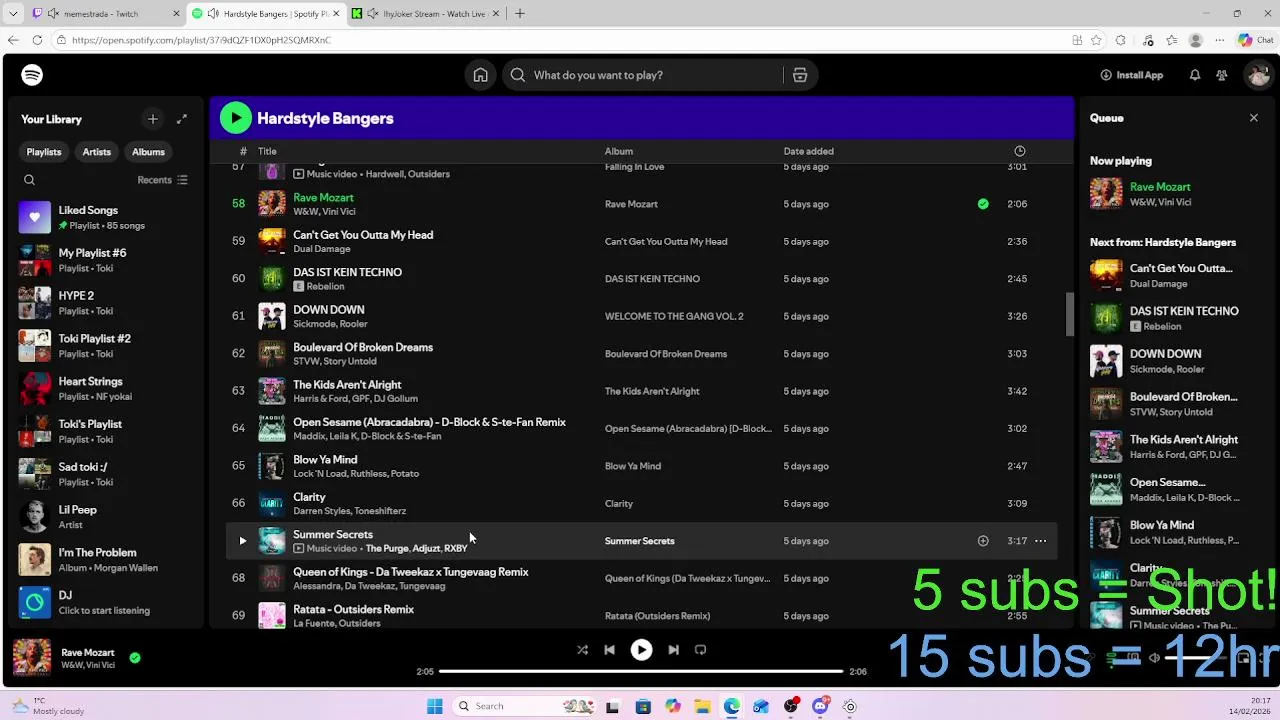
Task: Favorite this page with address bar star
Action: click(1097, 40)
